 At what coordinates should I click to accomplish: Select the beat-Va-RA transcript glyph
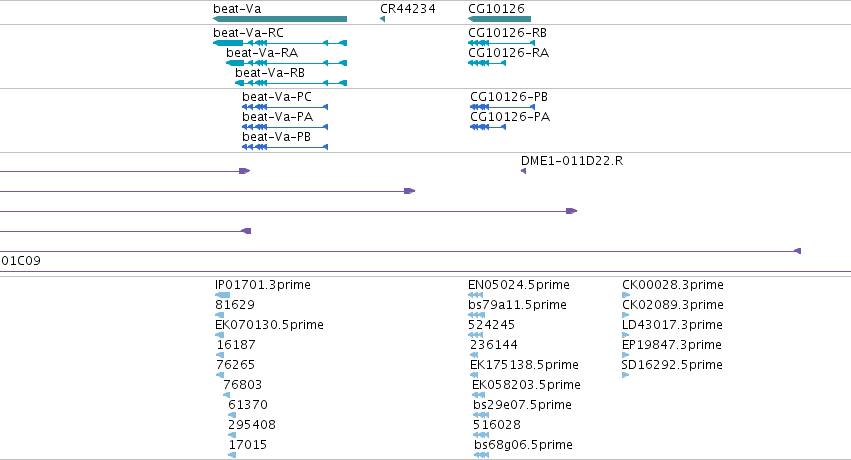point(287,63)
